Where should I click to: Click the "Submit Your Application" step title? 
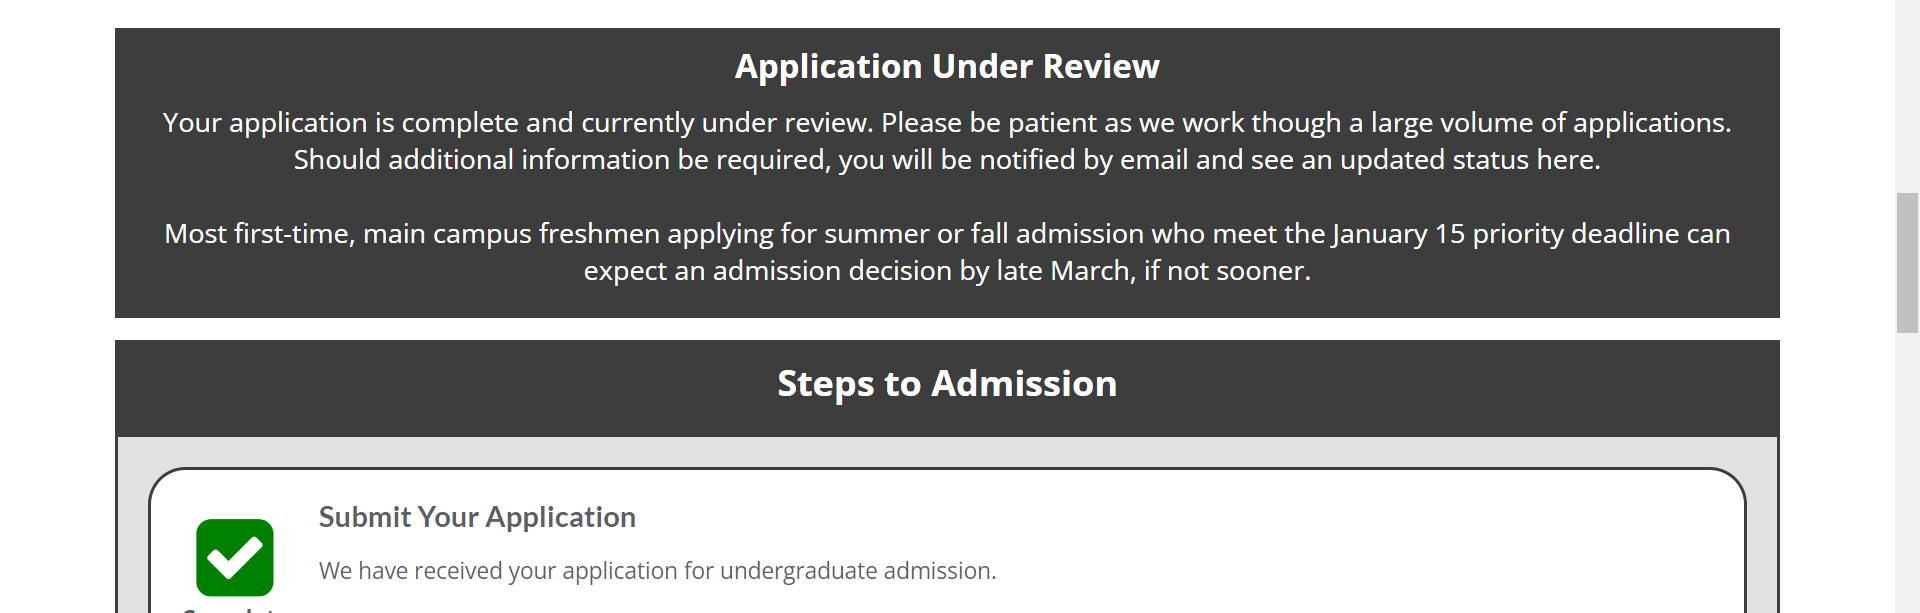tap(477, 517)
